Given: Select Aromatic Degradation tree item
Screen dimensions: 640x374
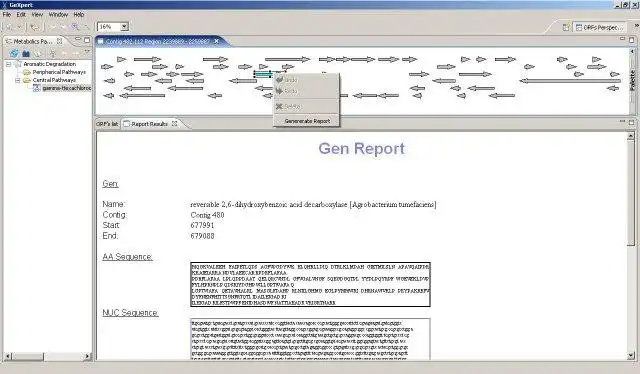Looking at the screenshot, I should tap(49, 64).
